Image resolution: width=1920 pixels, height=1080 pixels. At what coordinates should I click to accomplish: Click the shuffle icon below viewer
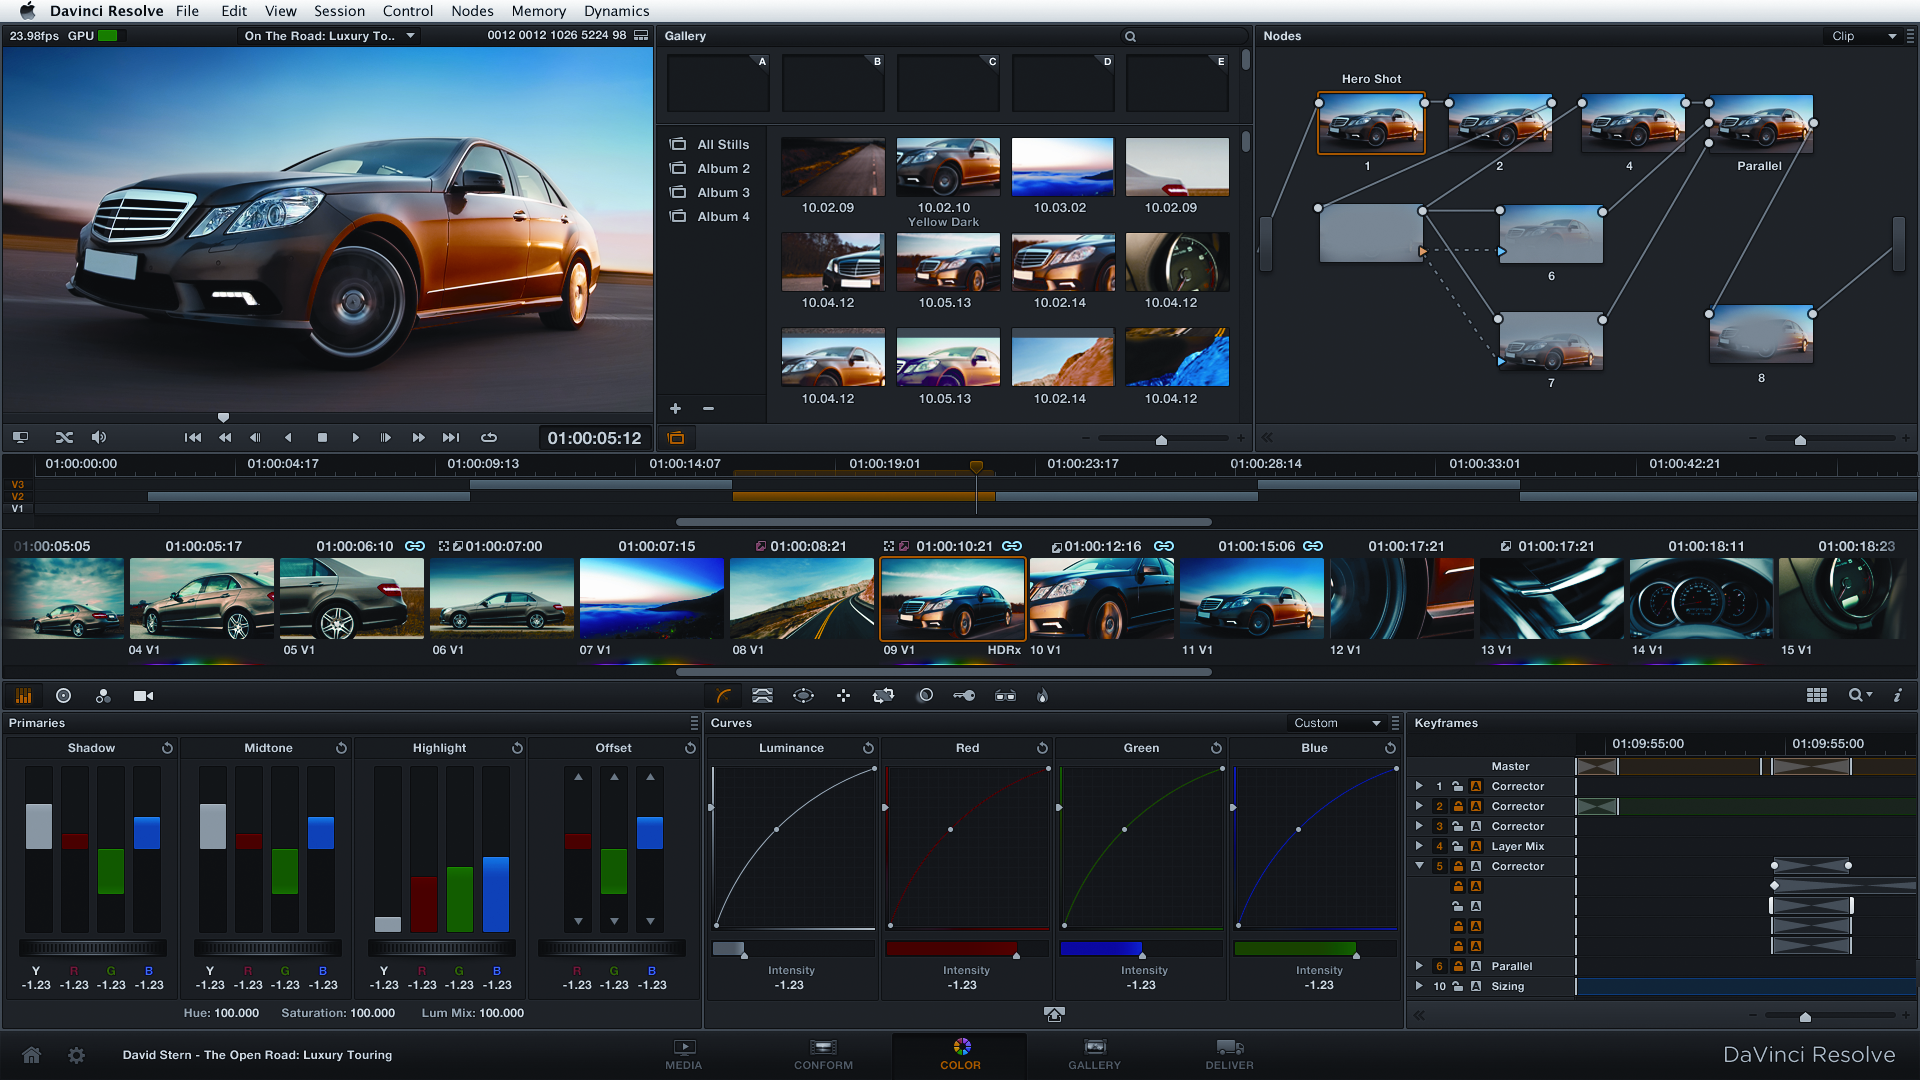(64, 438)
